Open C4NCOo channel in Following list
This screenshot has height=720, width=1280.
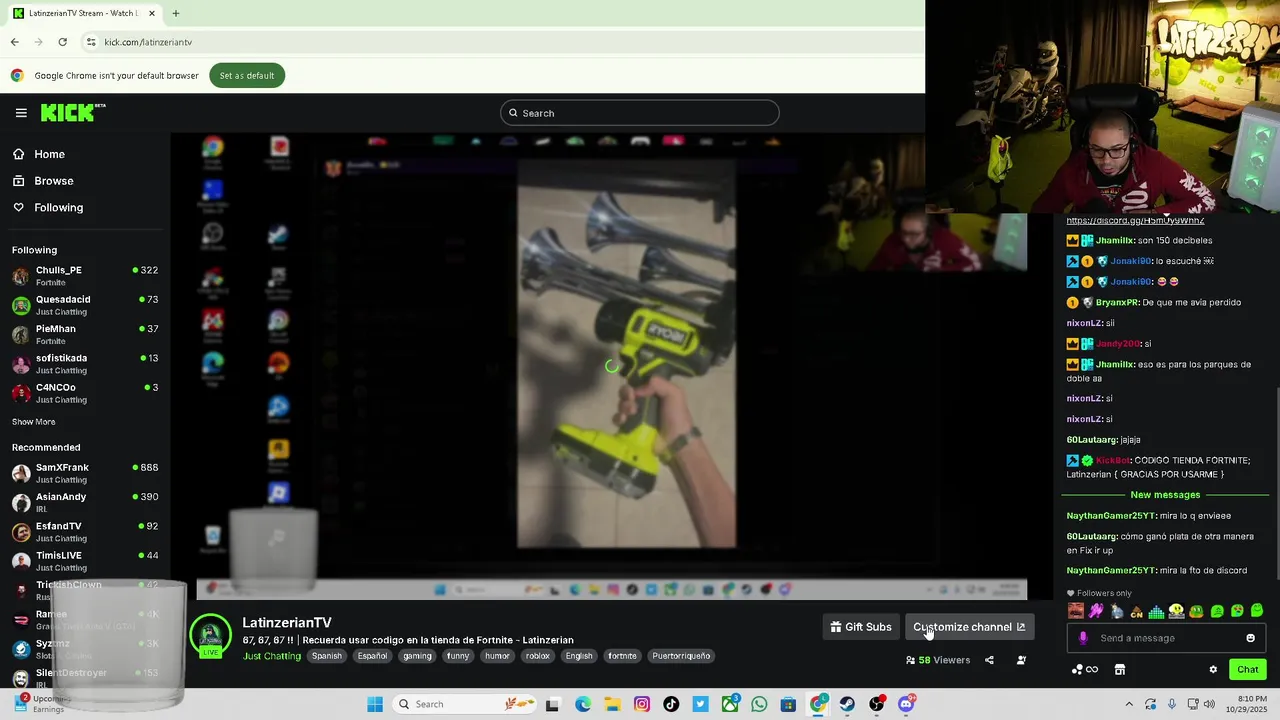tap(85, 392)
